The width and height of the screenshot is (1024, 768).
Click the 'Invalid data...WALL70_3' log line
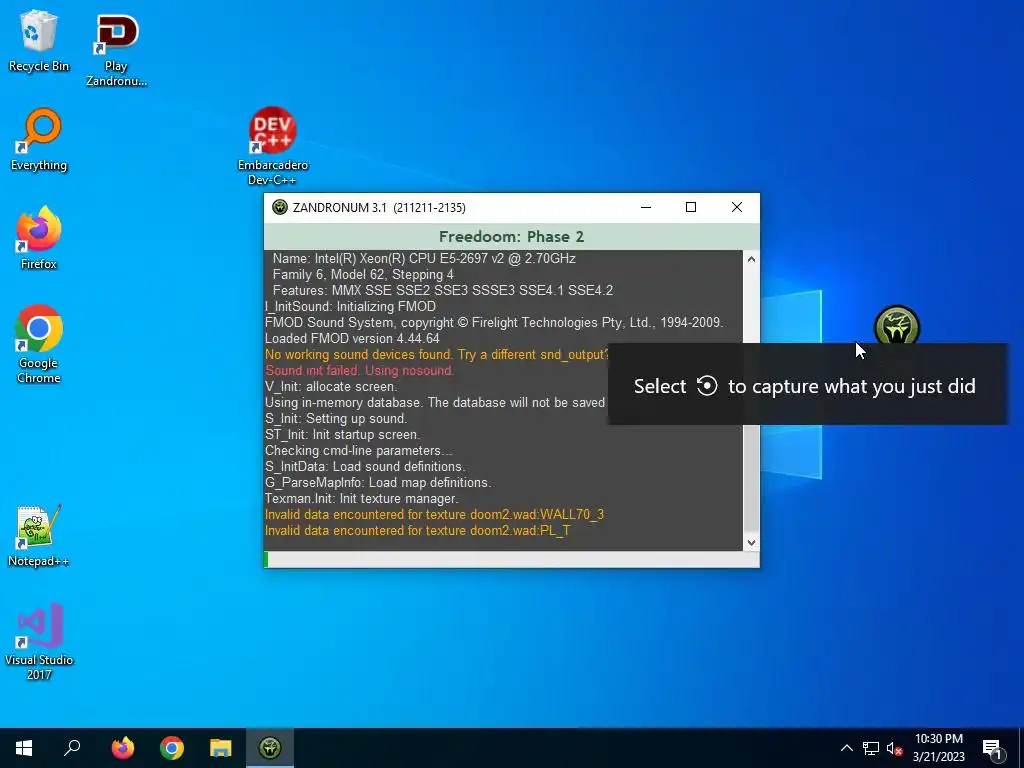pos(434,515)
